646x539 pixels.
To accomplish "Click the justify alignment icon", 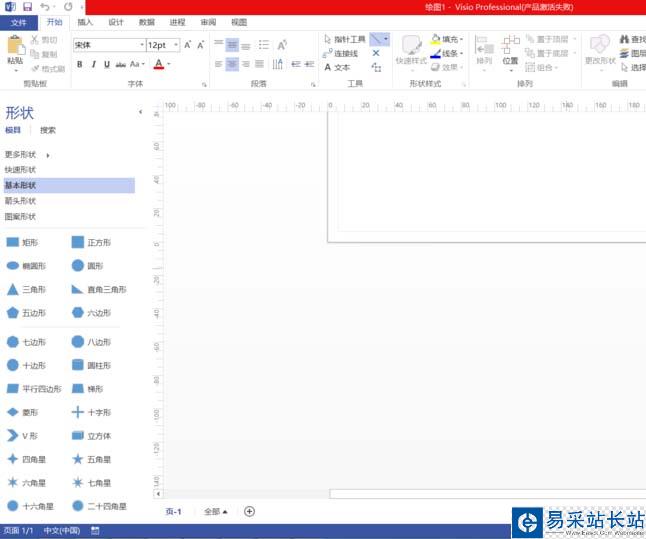I will coord(259,64).
